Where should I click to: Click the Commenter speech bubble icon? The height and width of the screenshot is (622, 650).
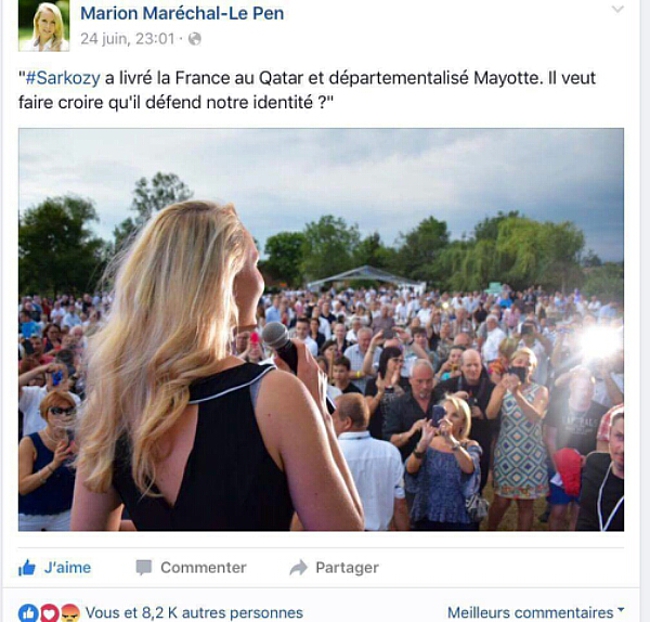tap(143, 567)
